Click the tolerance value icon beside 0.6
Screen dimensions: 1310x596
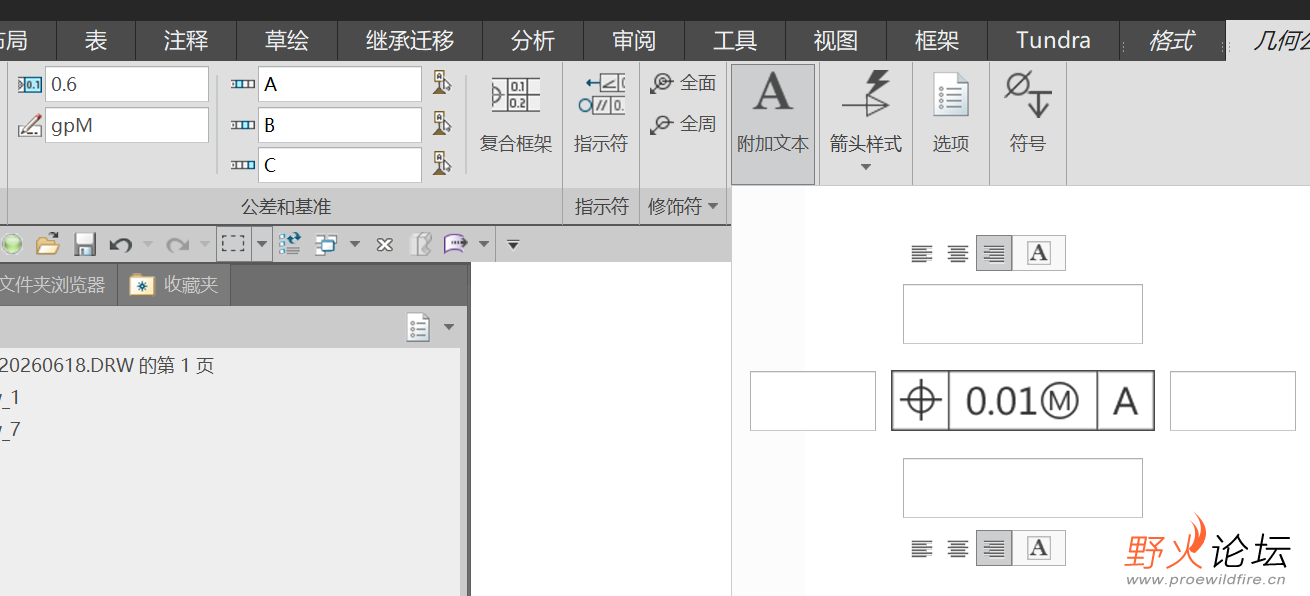(x=30, y=85)
